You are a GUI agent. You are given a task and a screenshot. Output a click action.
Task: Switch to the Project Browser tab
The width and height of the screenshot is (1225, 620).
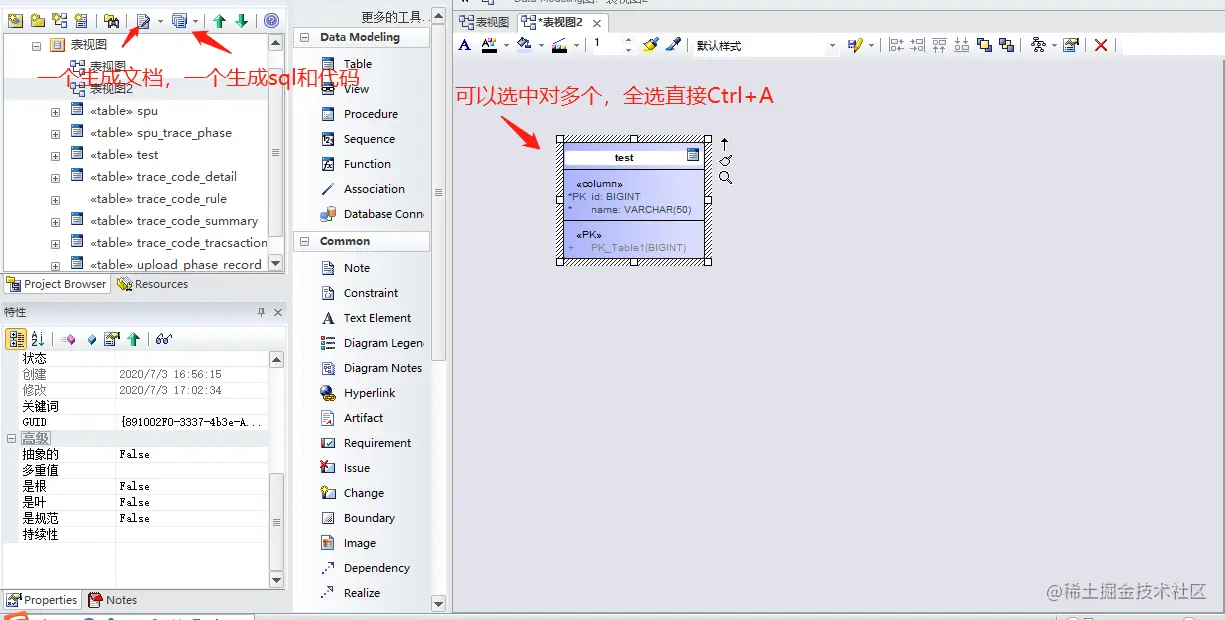click(x=56, y=284)
